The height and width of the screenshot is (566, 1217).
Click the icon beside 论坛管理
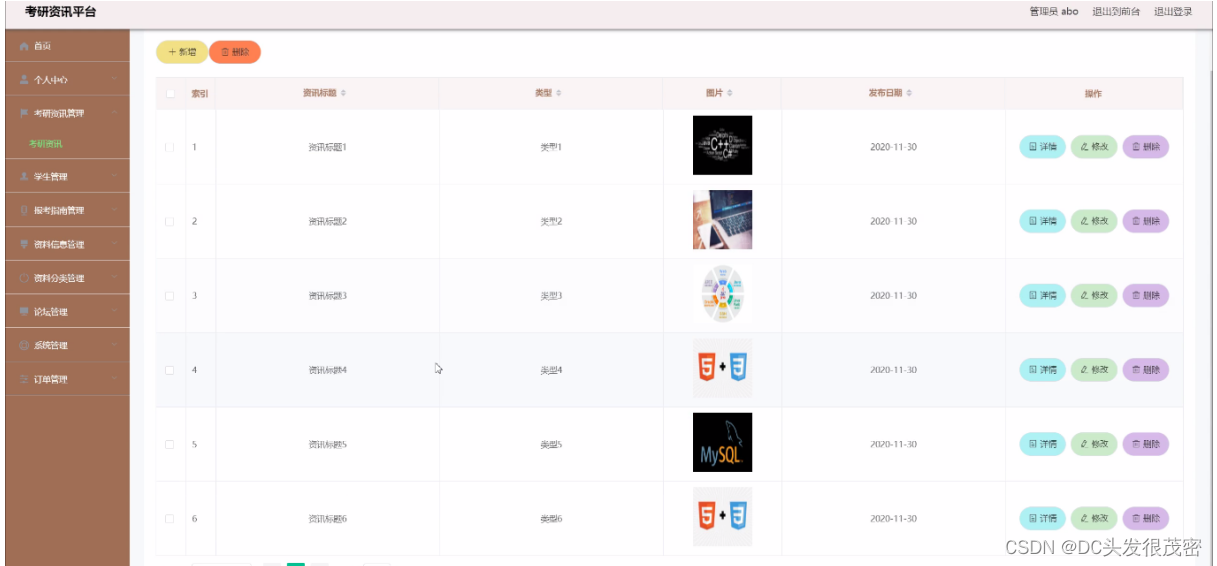24,311
